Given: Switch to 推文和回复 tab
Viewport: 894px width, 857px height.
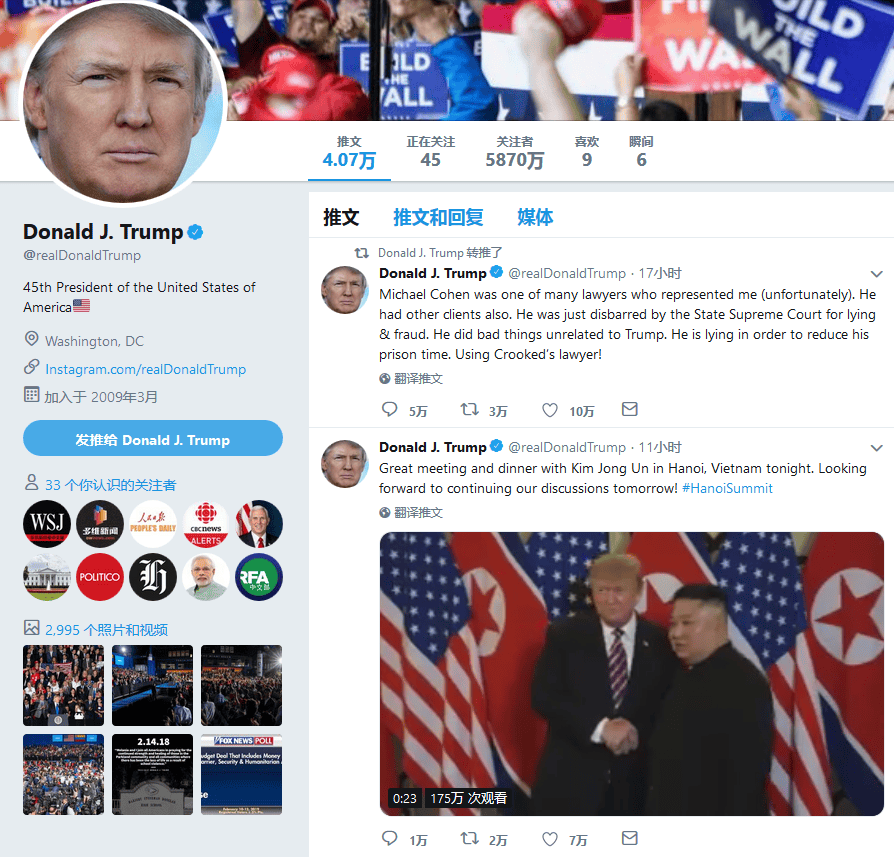Looking at the screenshot, I should (438, 217).
